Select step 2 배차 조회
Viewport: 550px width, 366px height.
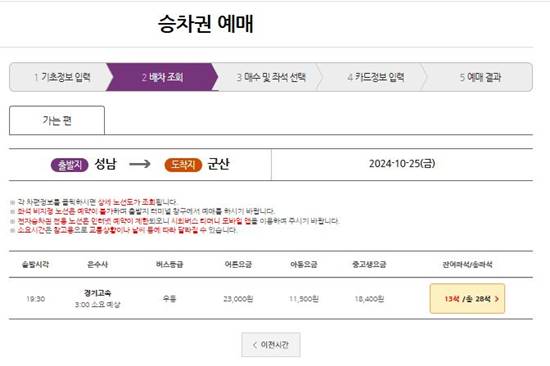pos(162,77)
